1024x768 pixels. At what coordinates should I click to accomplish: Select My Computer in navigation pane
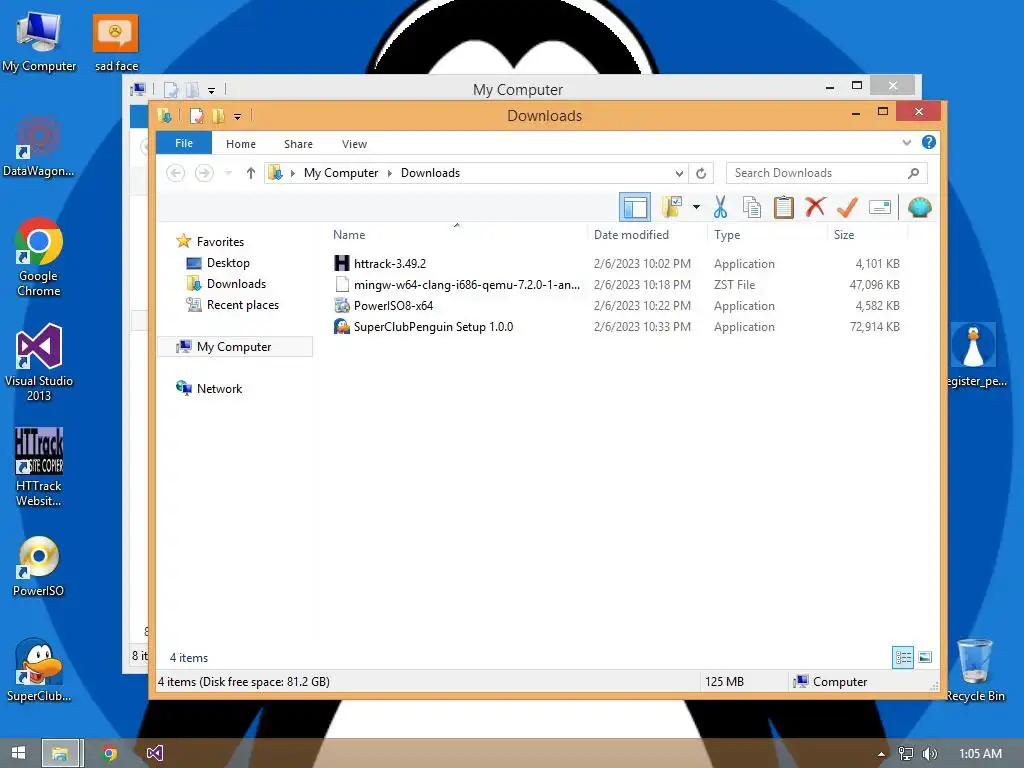pyautogui.click(x=234, y=347)
